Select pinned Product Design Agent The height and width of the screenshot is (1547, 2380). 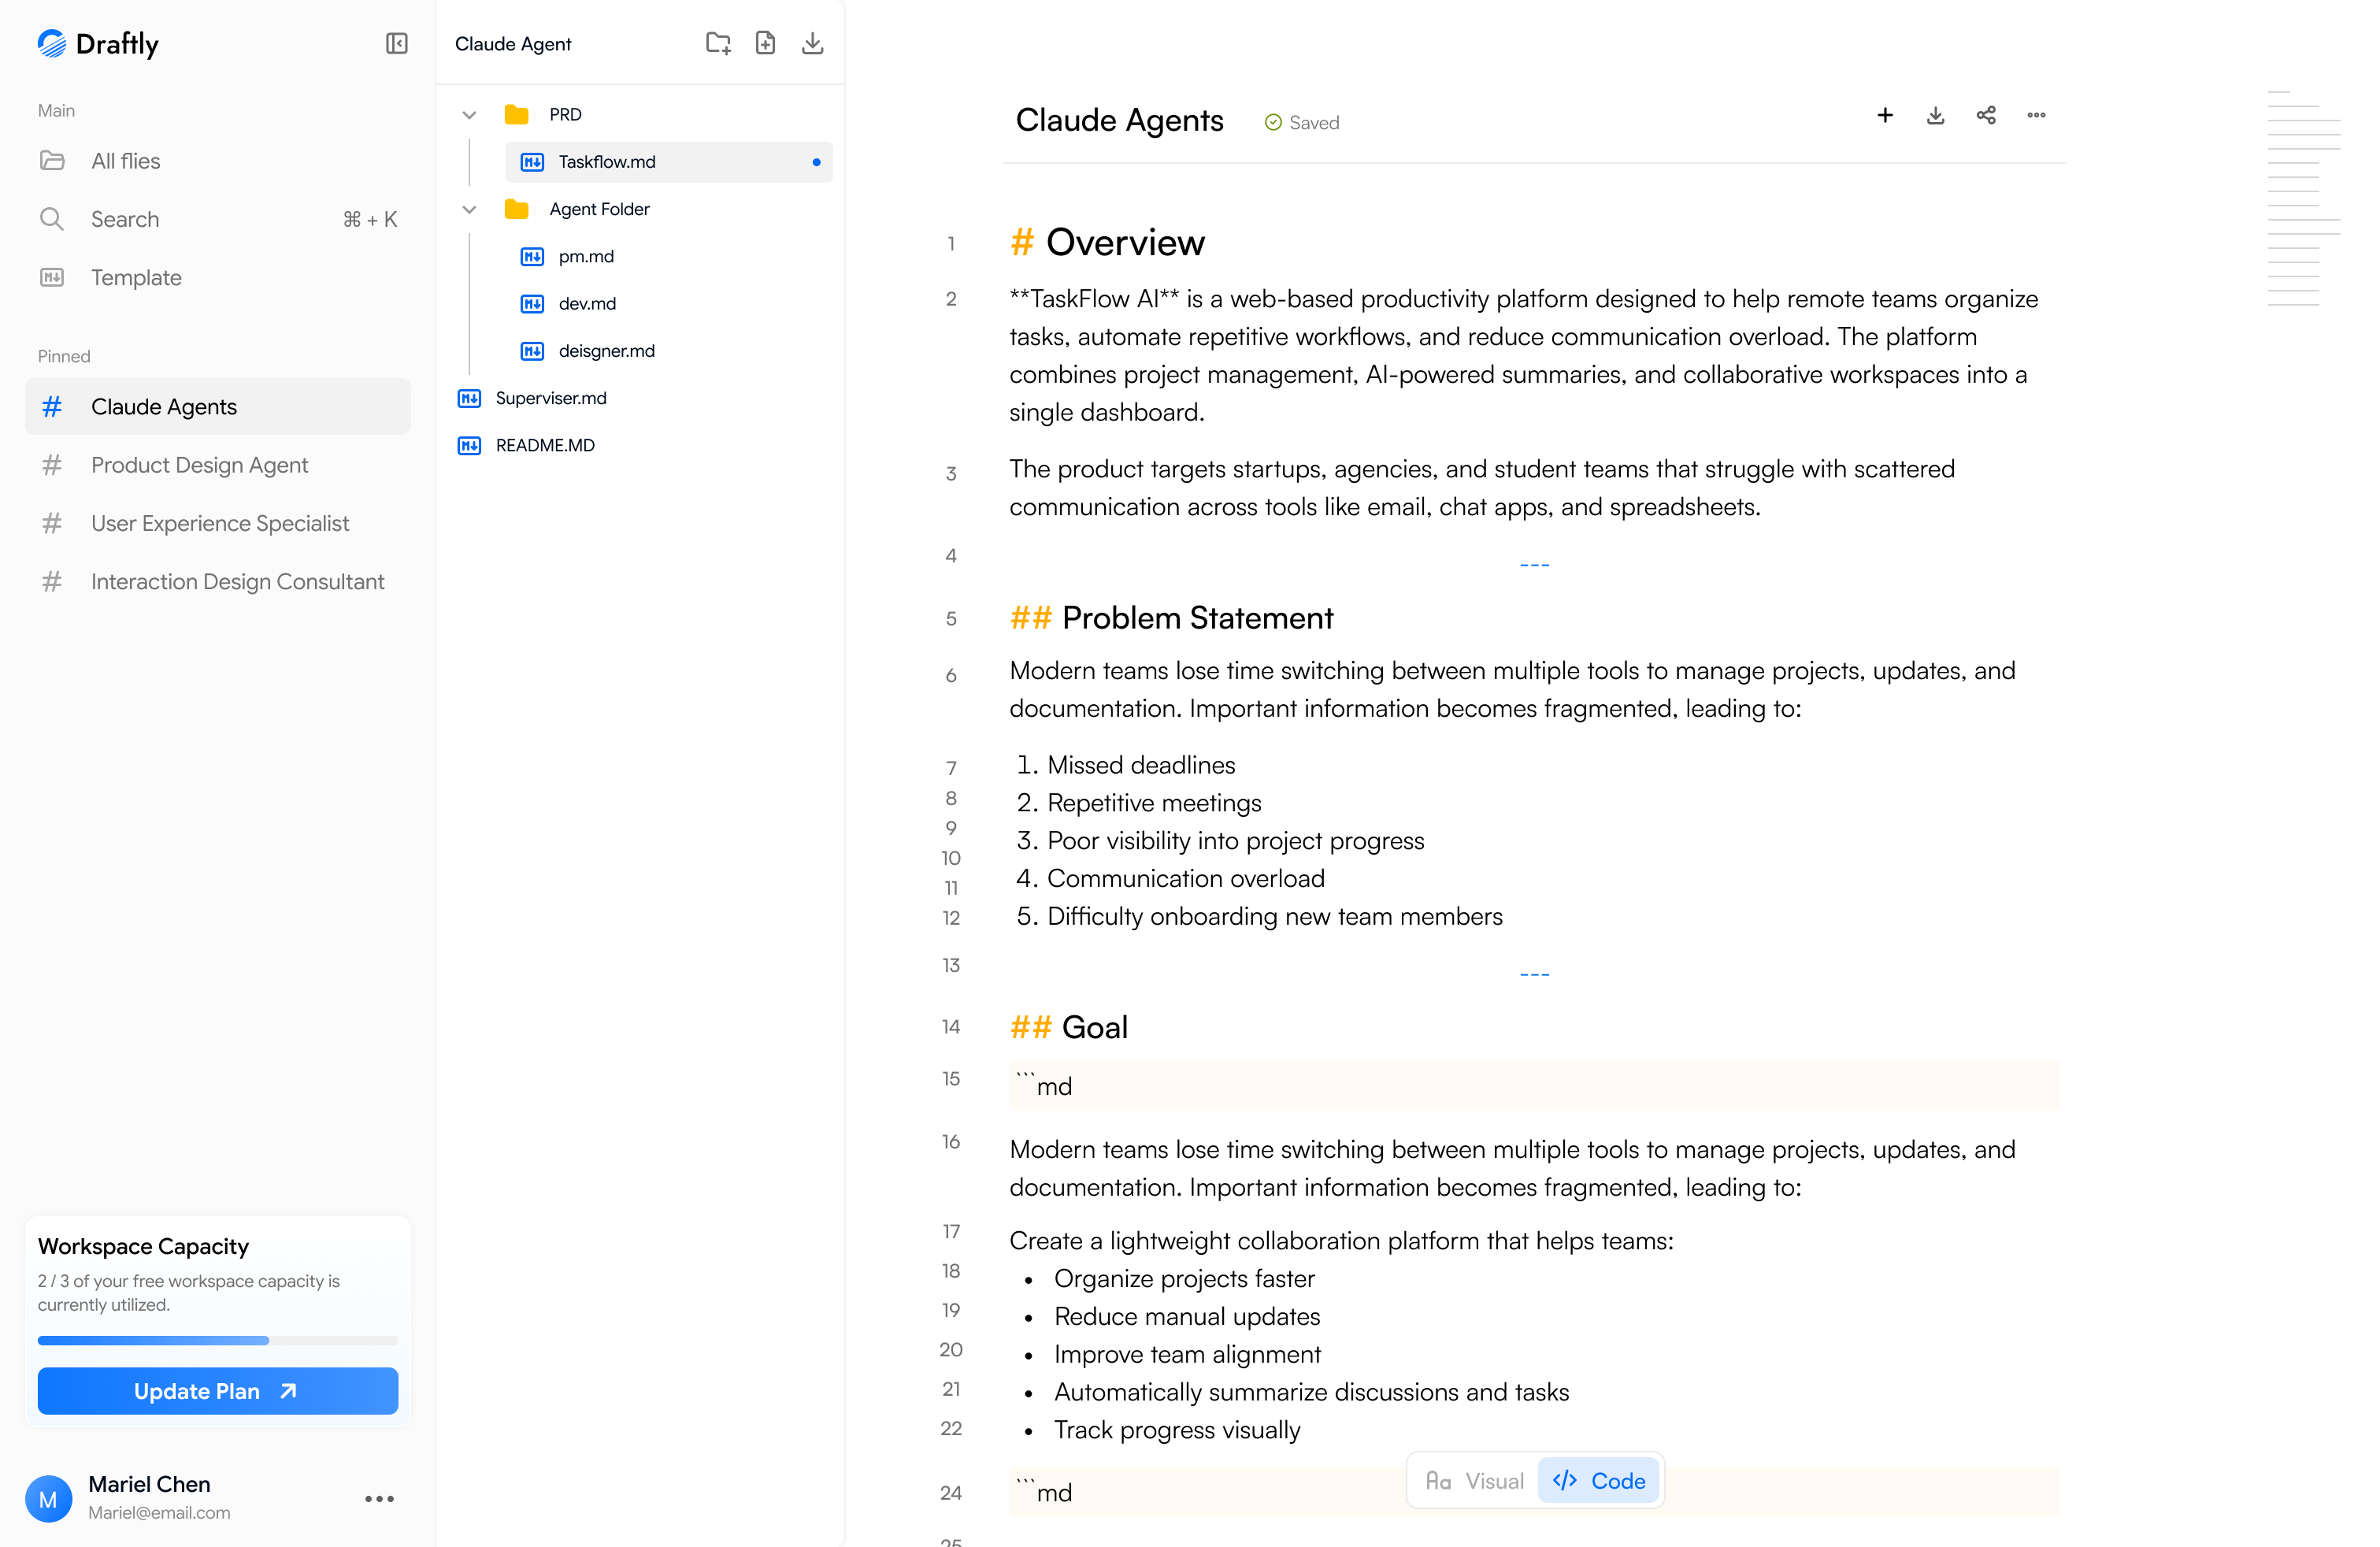click(x=218, y=465)
